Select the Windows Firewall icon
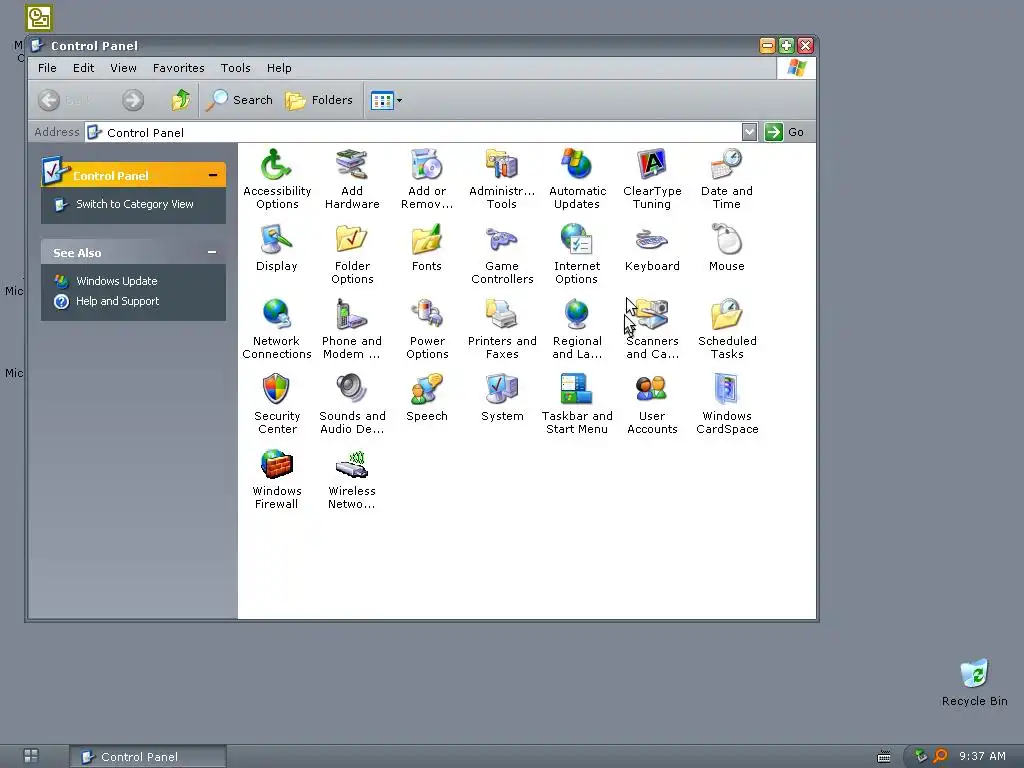Screen dimensions: 1024x768 (277, 479)
